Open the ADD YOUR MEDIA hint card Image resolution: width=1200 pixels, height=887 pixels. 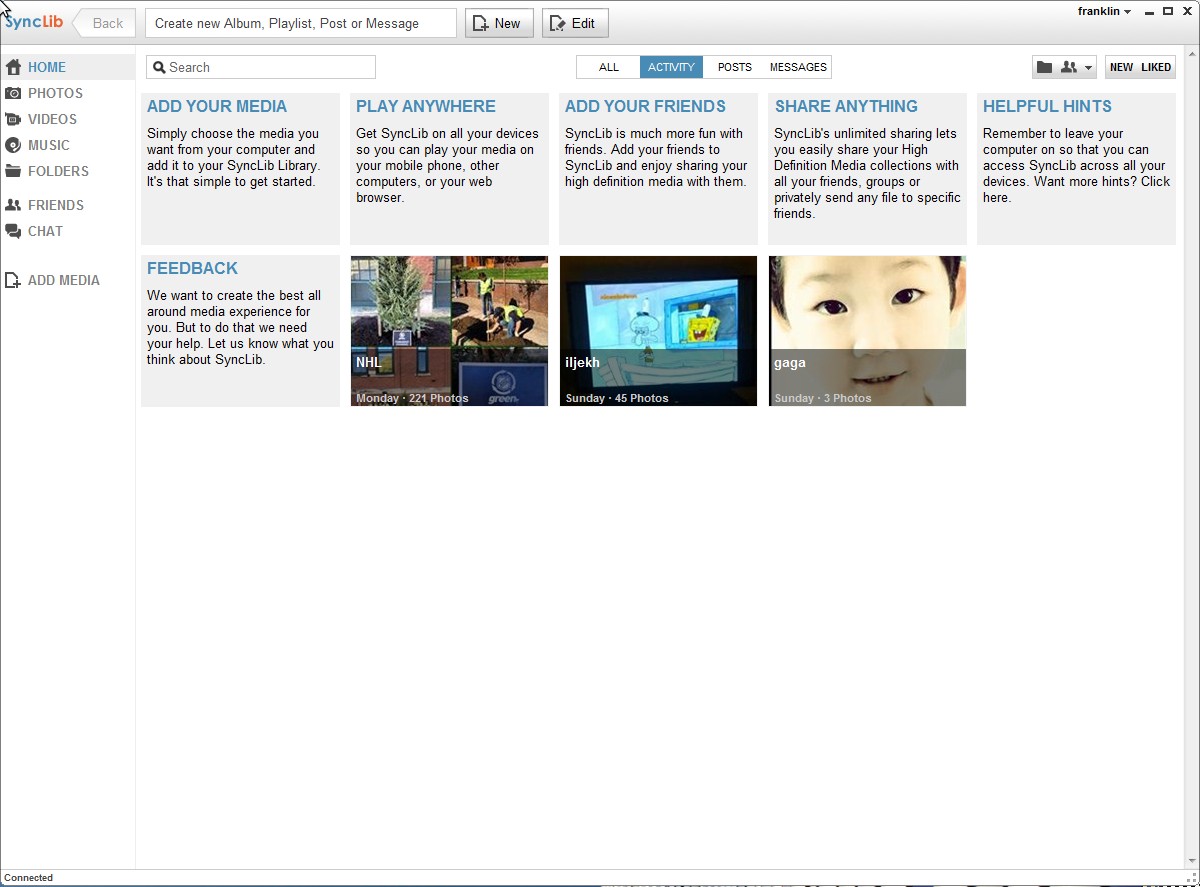(x=240, y=169)
